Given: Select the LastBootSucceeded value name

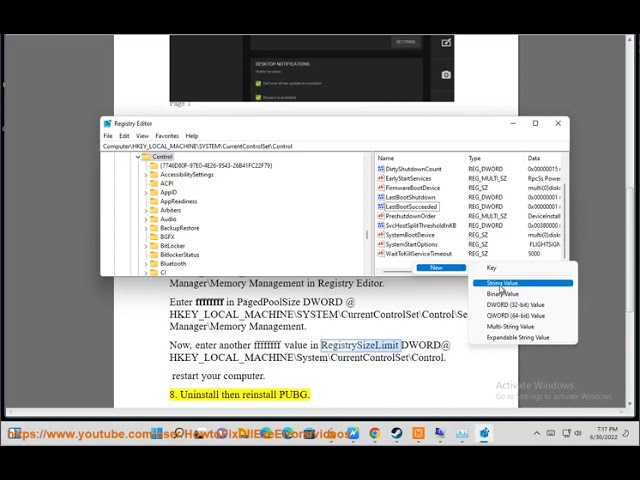Looking at the screenshot, I should pyautogui.click(x=412, y=207).
